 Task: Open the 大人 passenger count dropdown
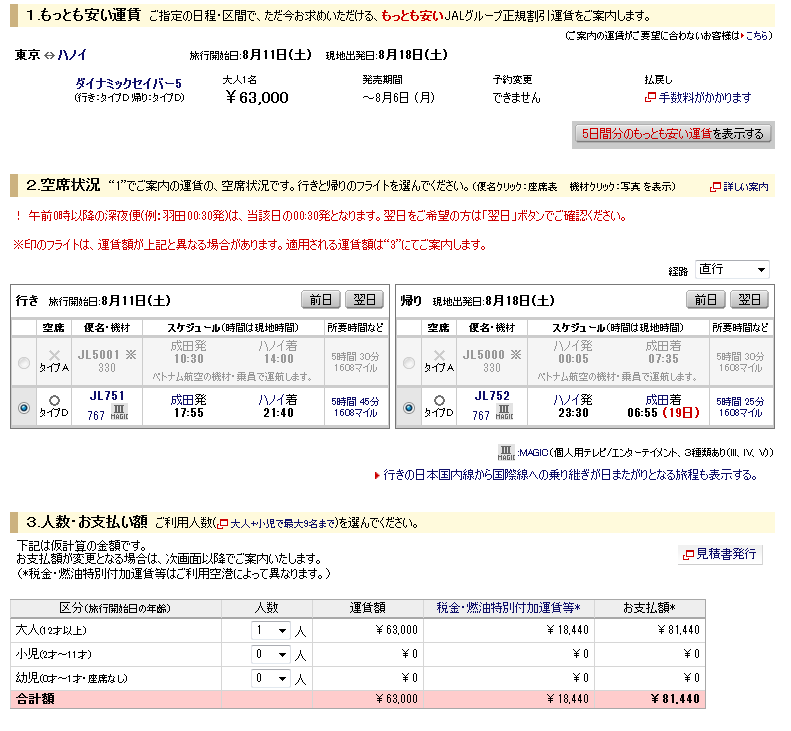[x=271, y=630]
